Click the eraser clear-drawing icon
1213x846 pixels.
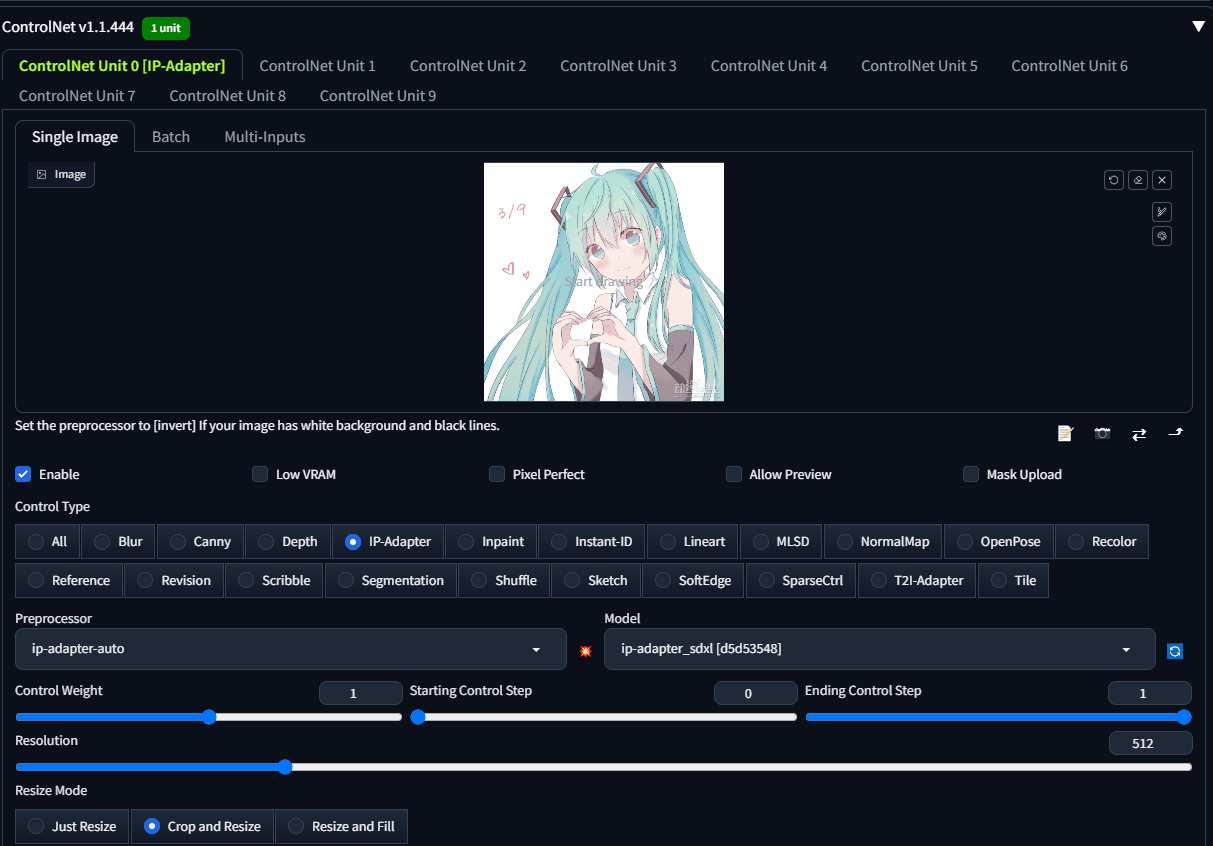pyautogui.click(x=1137, y=180)
